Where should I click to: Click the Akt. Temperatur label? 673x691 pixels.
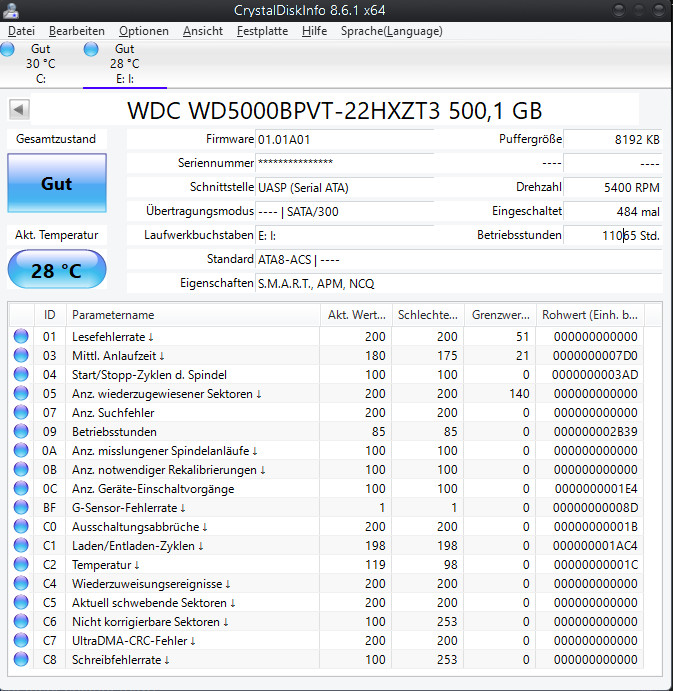57,234
